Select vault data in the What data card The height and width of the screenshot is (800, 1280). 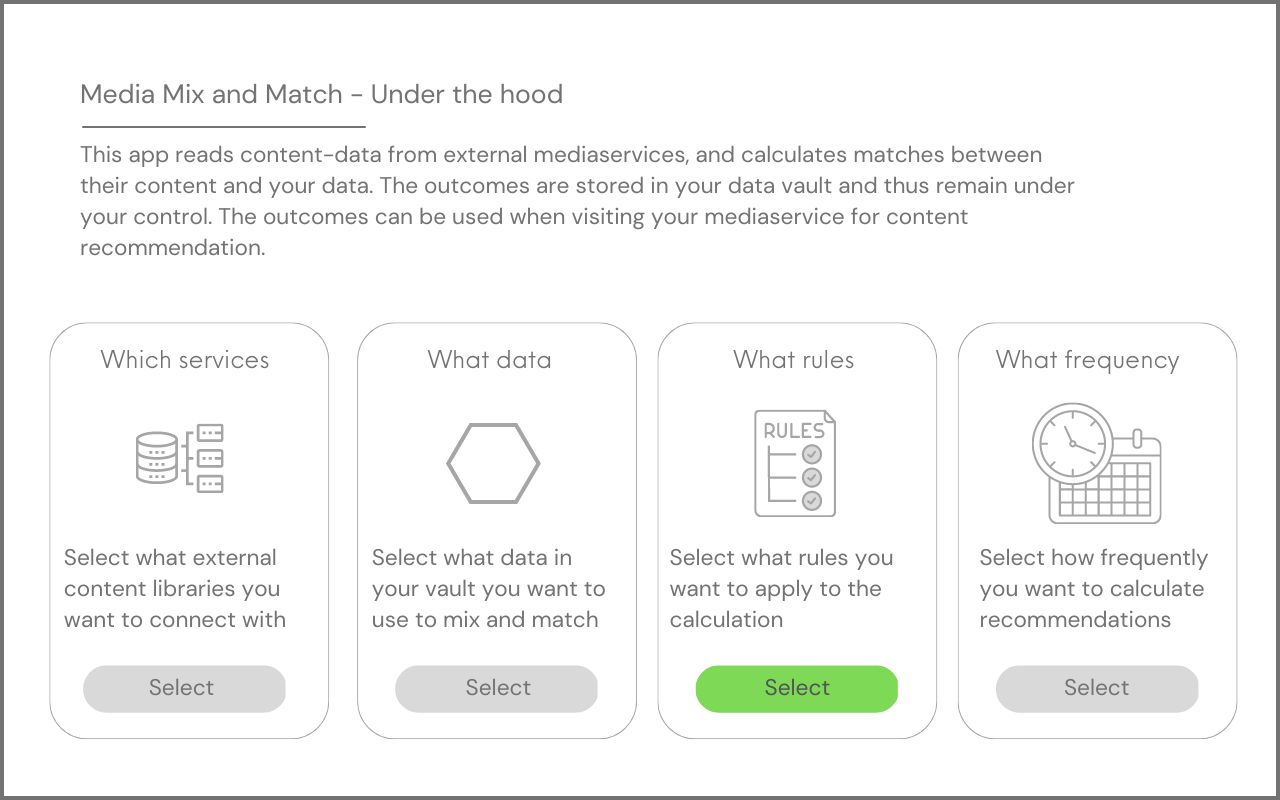496,688
